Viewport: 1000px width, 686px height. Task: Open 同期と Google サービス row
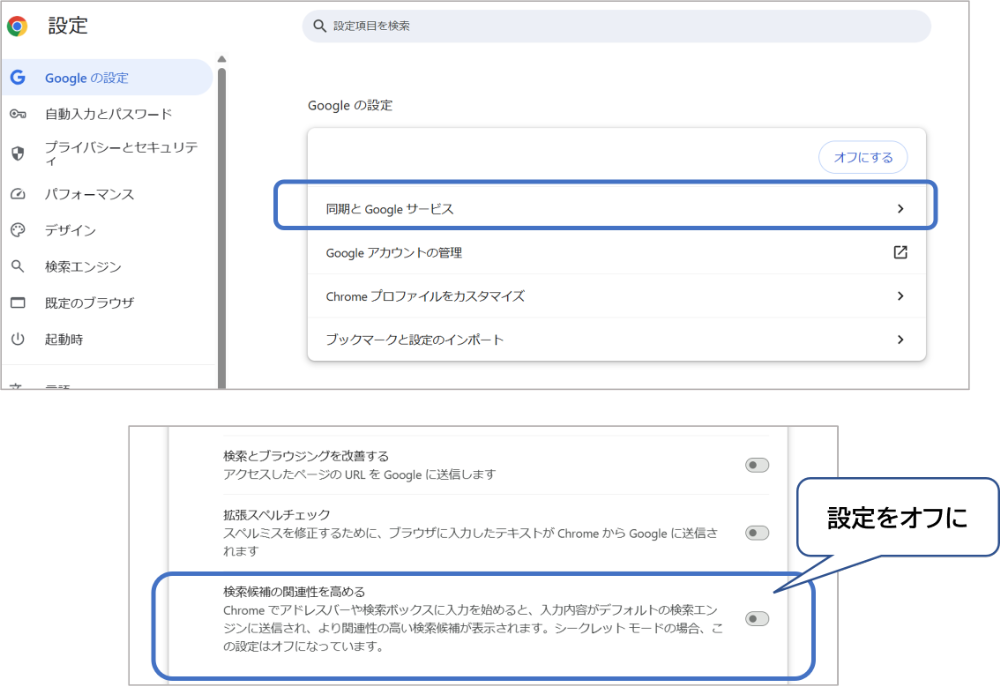click(617, 208)
